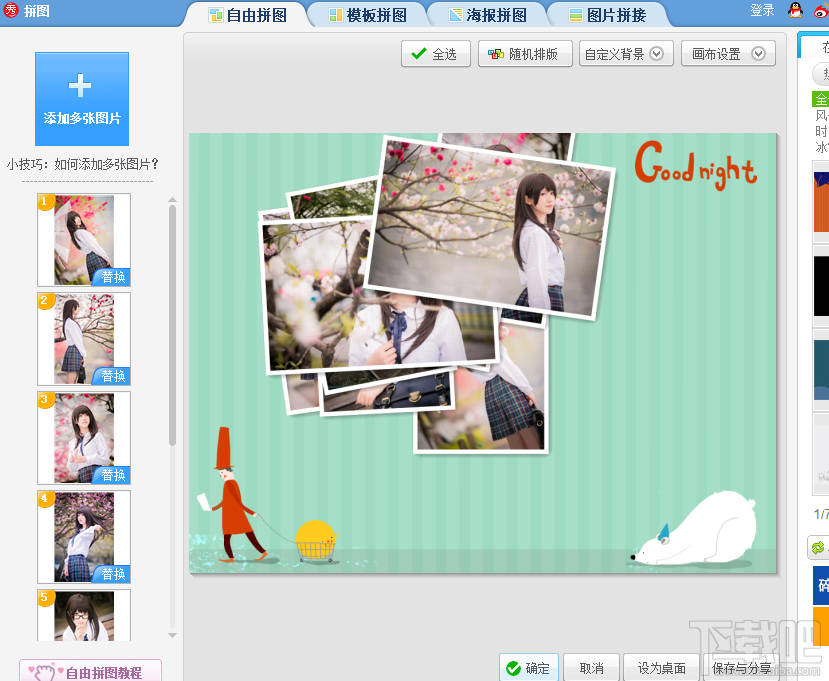Click 替换 on photo 4
Image resolution: width=829 pixels, height=681 pixels.
point(112,574)
